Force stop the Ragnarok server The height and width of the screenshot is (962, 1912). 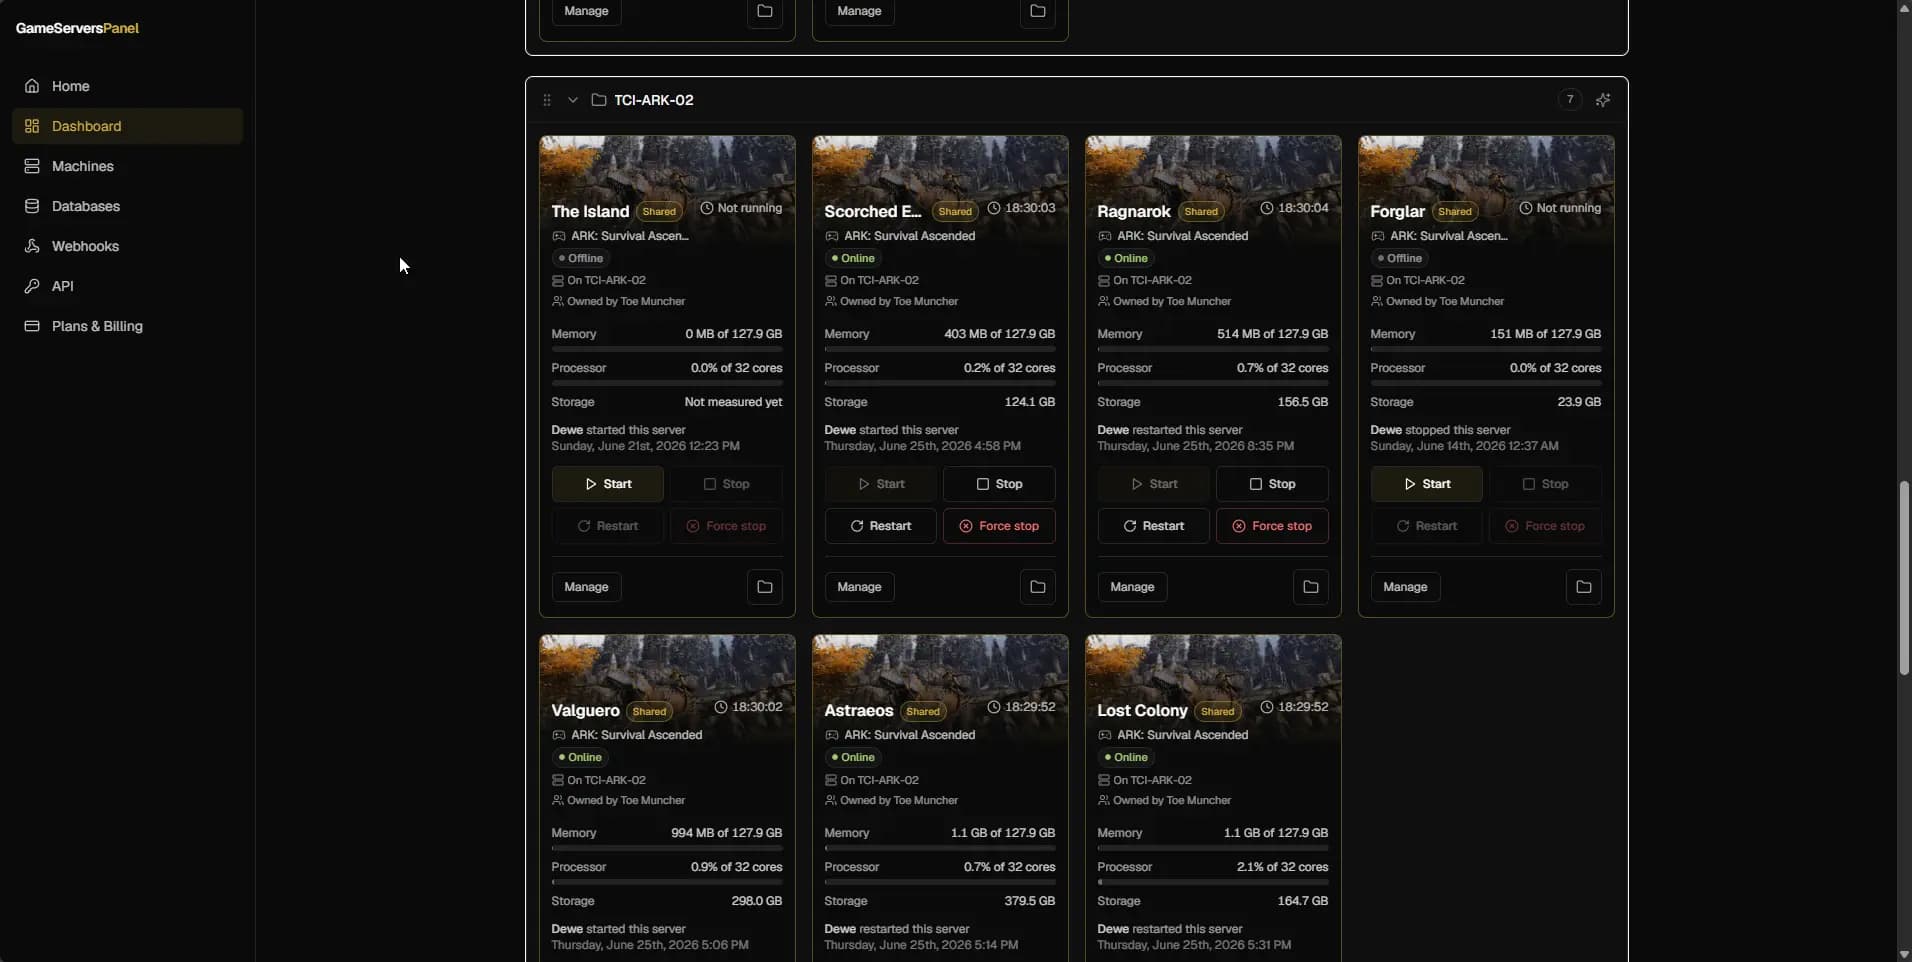(1272, 526)
